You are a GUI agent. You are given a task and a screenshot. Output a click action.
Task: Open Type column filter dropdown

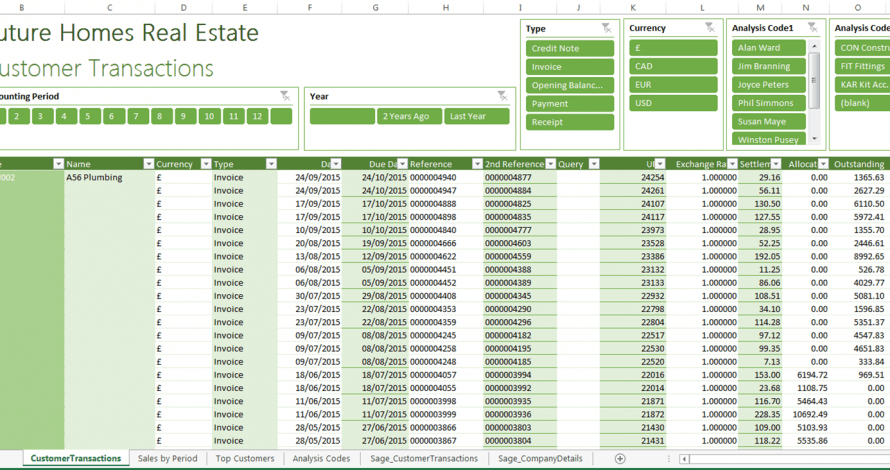pyautogui.click(x=271, y=164)
